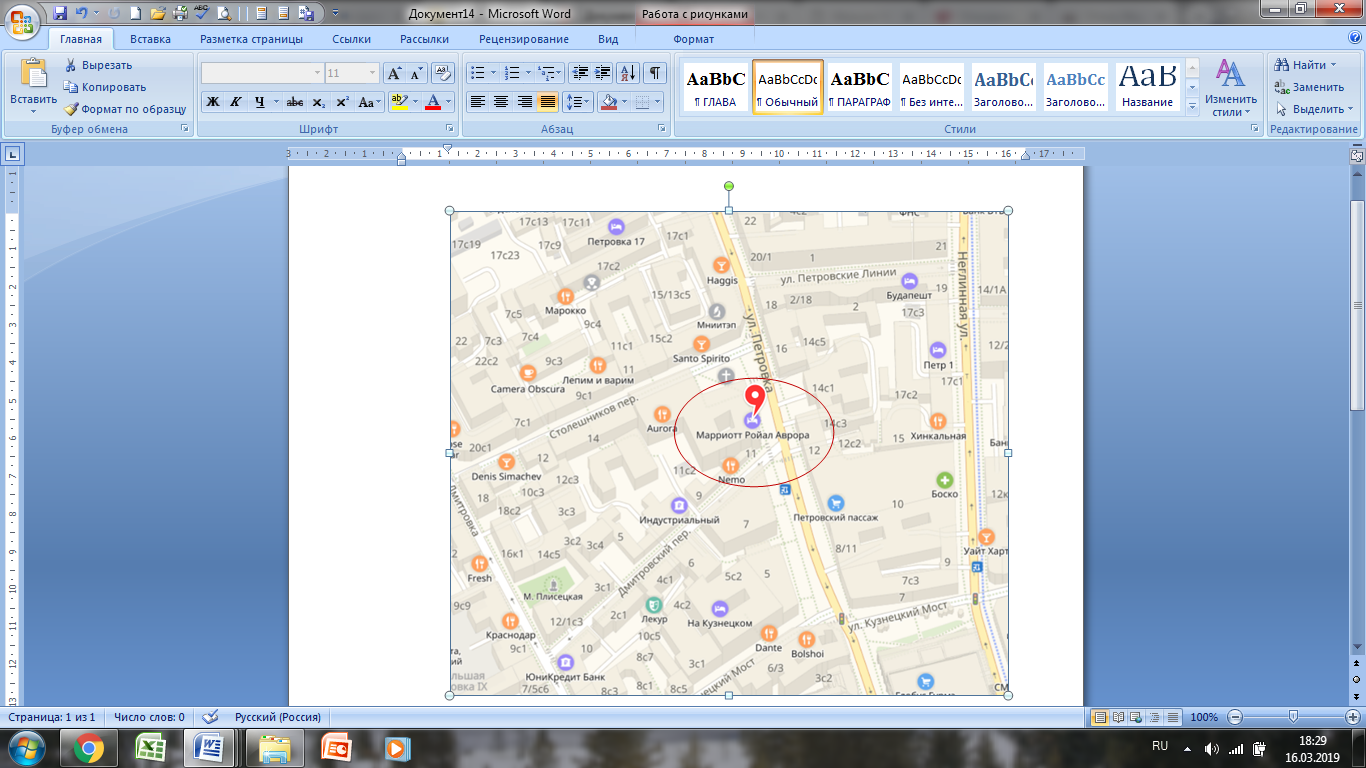The width and height of the screenshot is (1366, 768).
Task: Expand the styles gallery more arrow
Action: (x=1191, y=106)
